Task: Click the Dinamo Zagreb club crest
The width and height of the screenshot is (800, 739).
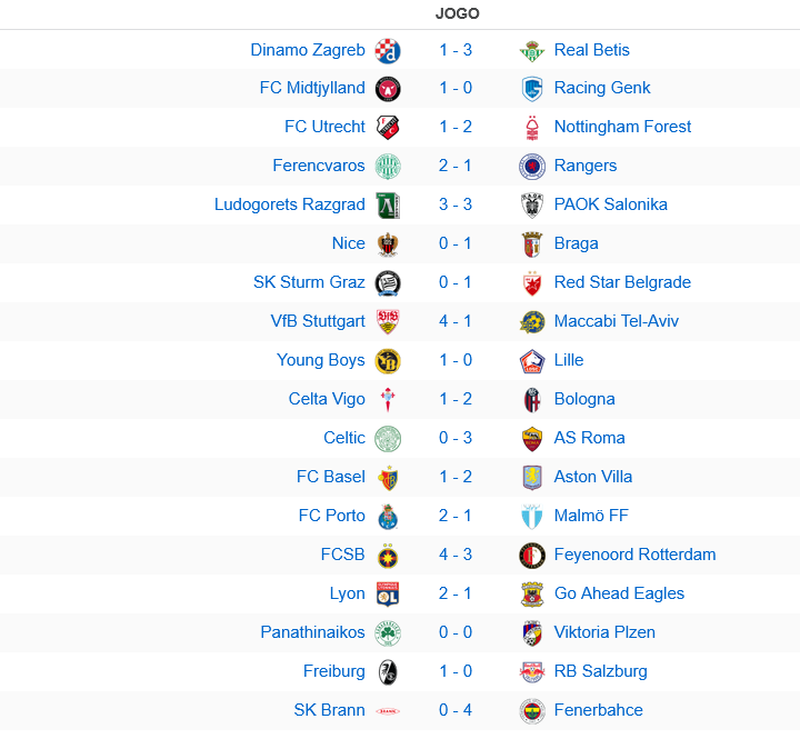Action: coord(387,50)
